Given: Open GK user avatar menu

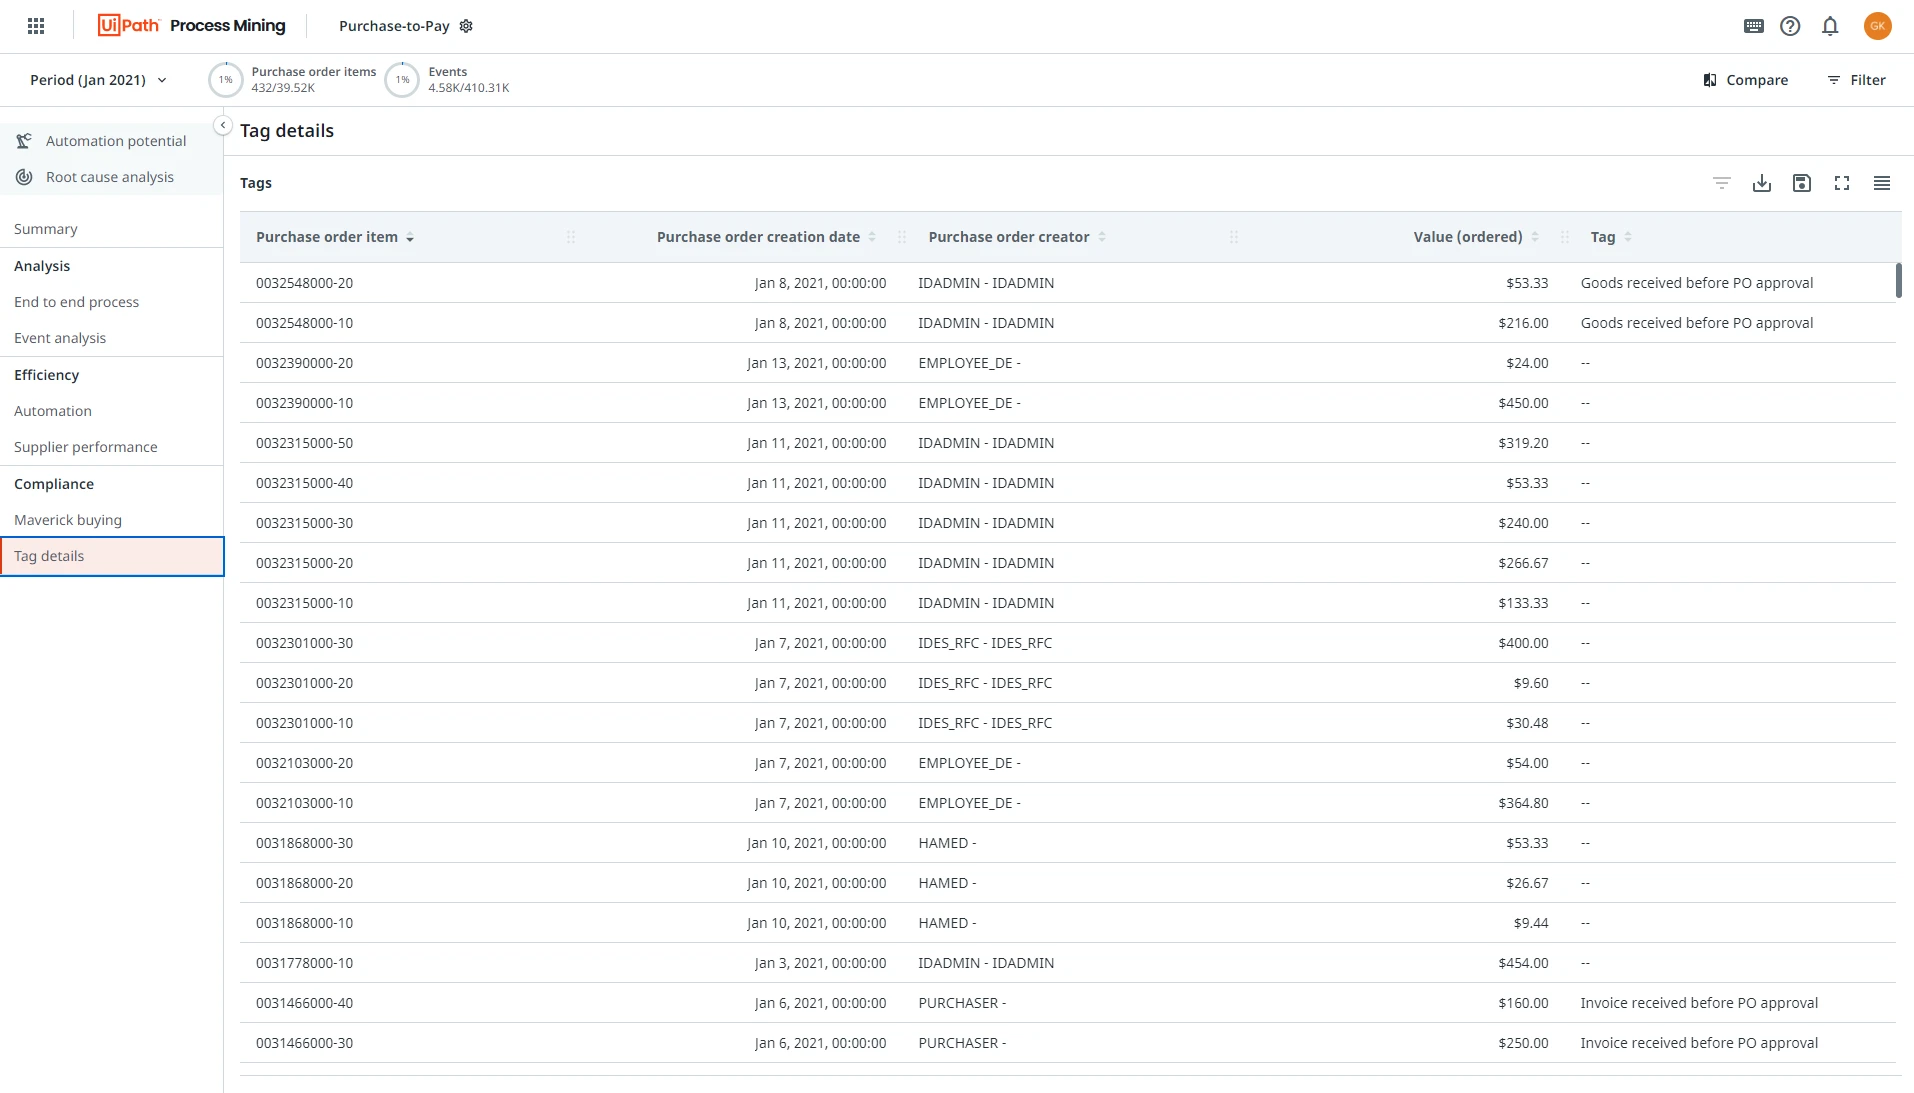Looking at the screenshot, I should [1878, 26].
